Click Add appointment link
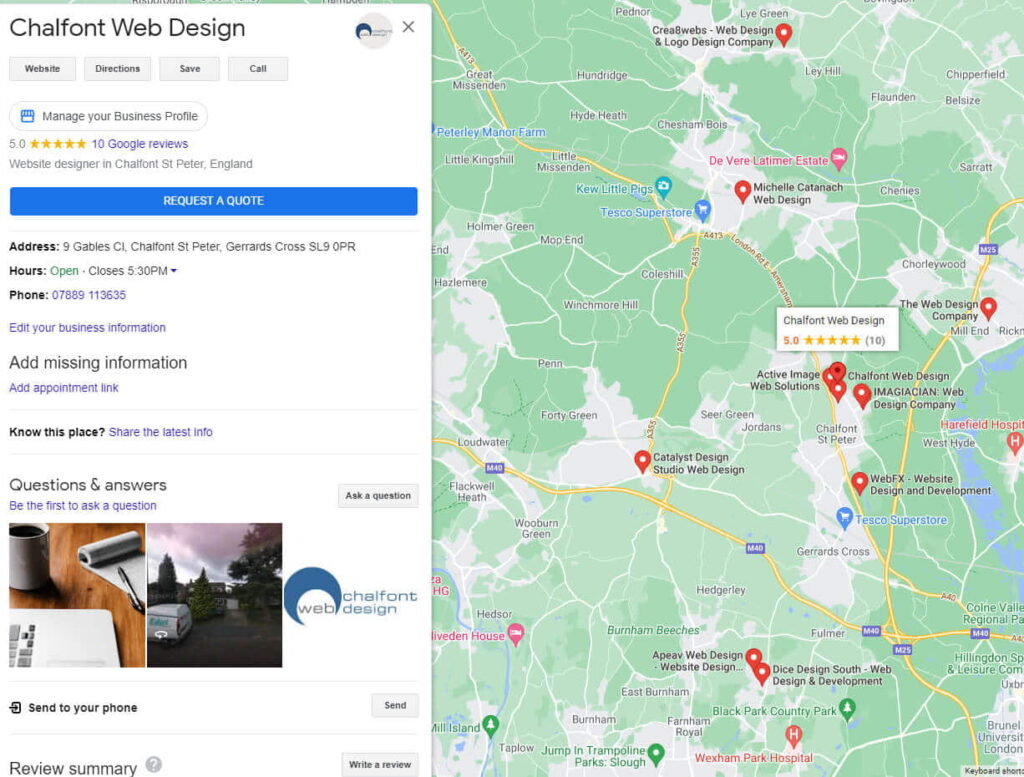This screenshot has width=1024, height=777. [x=64, y=388]
